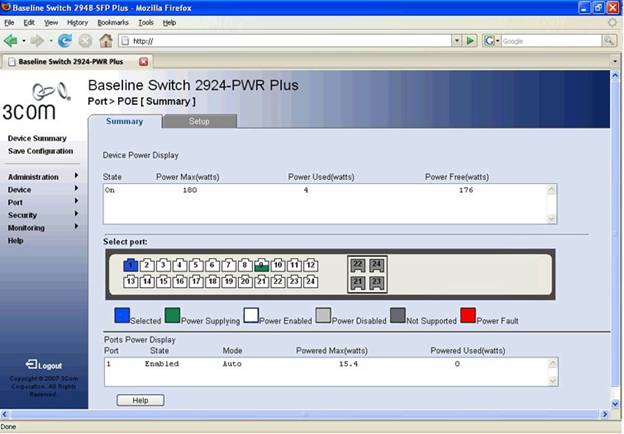Click the light gray Power Disabled swatch
This screenshot has width=624, height=434.
tap(323, 315)
